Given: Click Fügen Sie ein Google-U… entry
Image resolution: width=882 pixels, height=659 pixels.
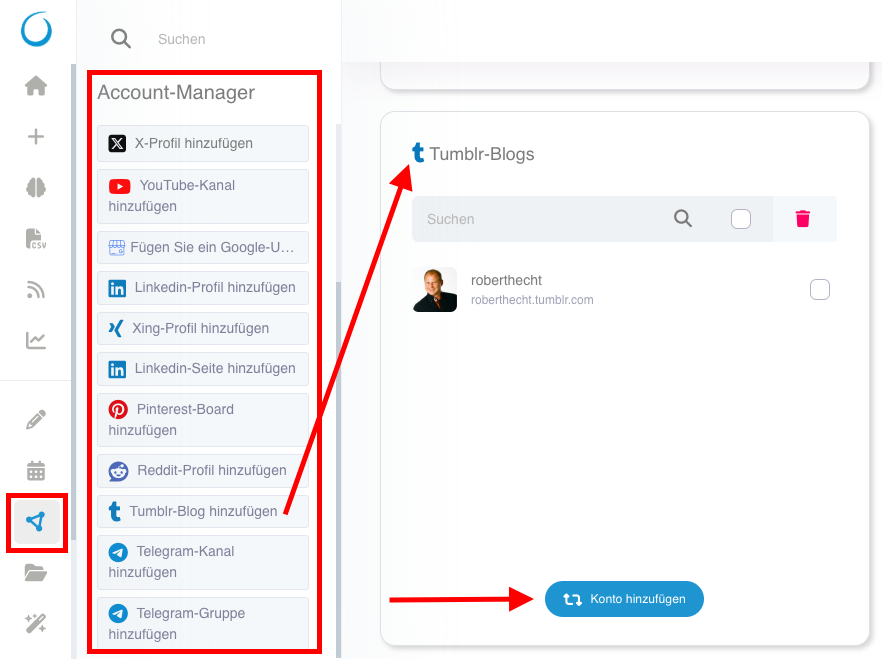Looking at the screenshot, I should click(x=202, y=247).
